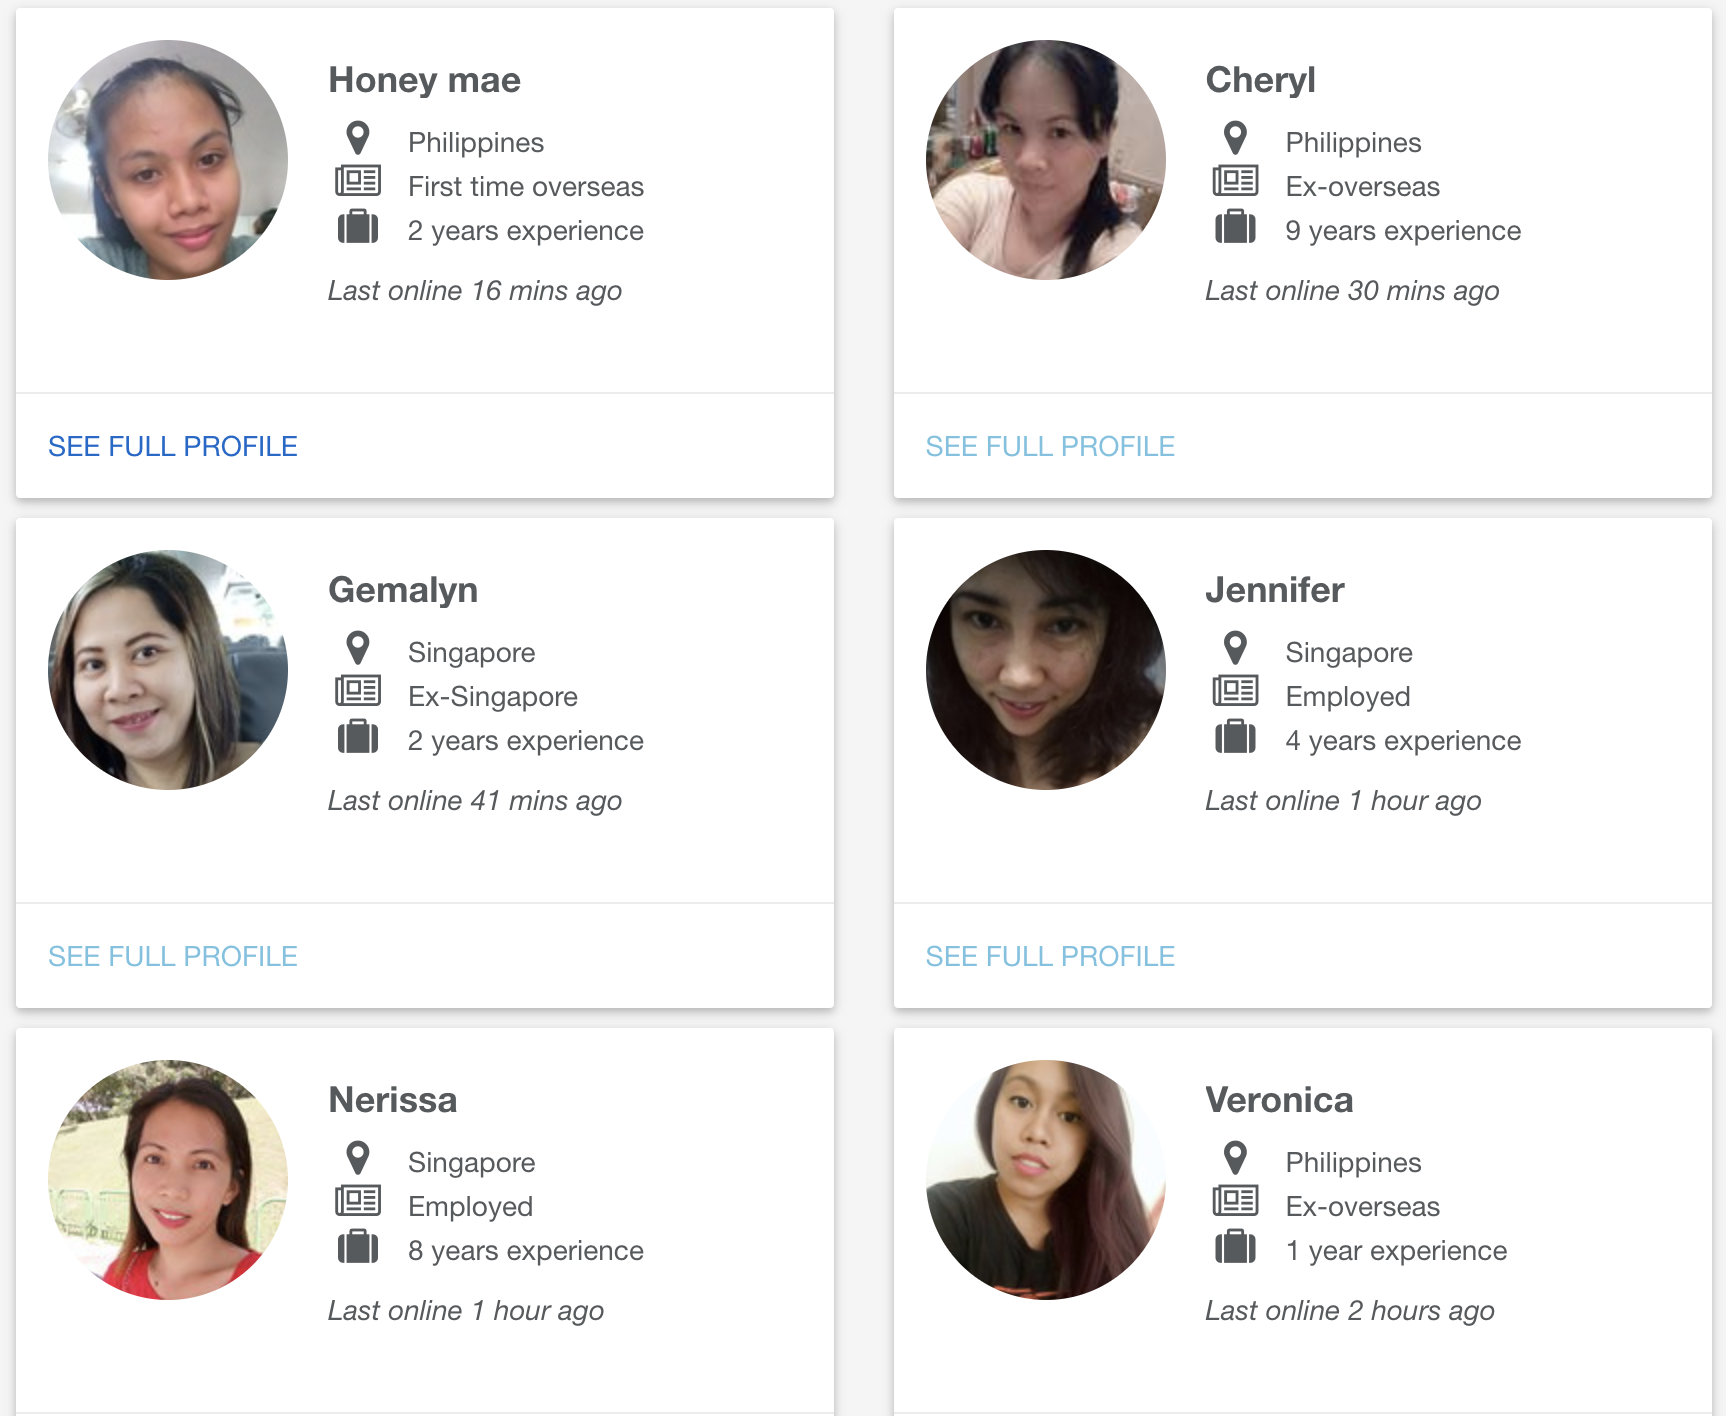Viewport: 1726px width, 1416px height.
Task: Open Cheryl's SEE FULL PROFILE link
Action: (x=1050, y=446)
